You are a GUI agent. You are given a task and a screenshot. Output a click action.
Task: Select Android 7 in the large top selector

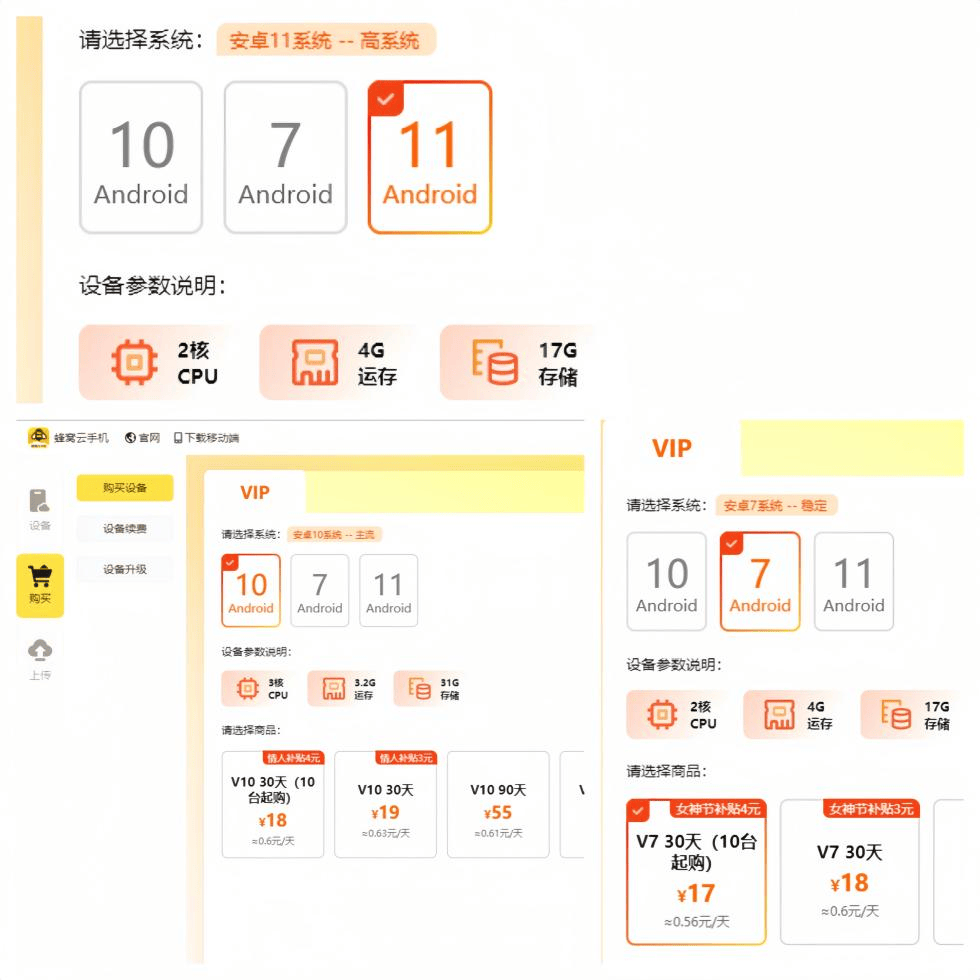coord(286,157)
